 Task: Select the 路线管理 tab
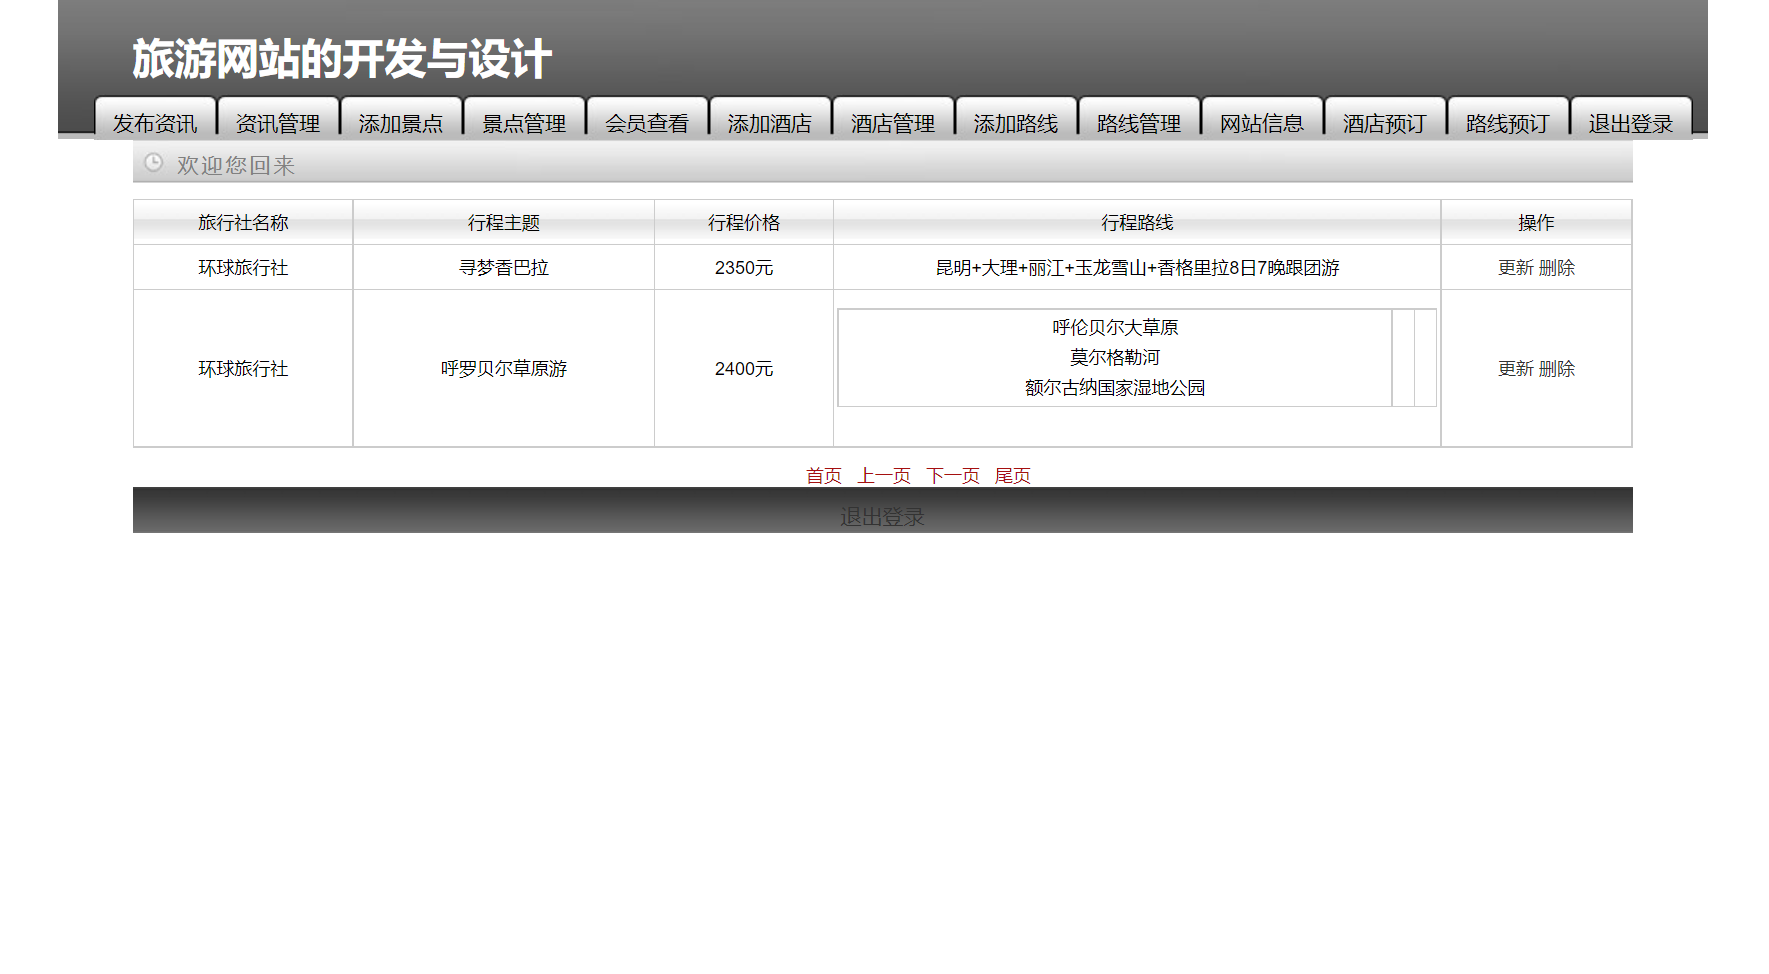[x=1139, y=122]
